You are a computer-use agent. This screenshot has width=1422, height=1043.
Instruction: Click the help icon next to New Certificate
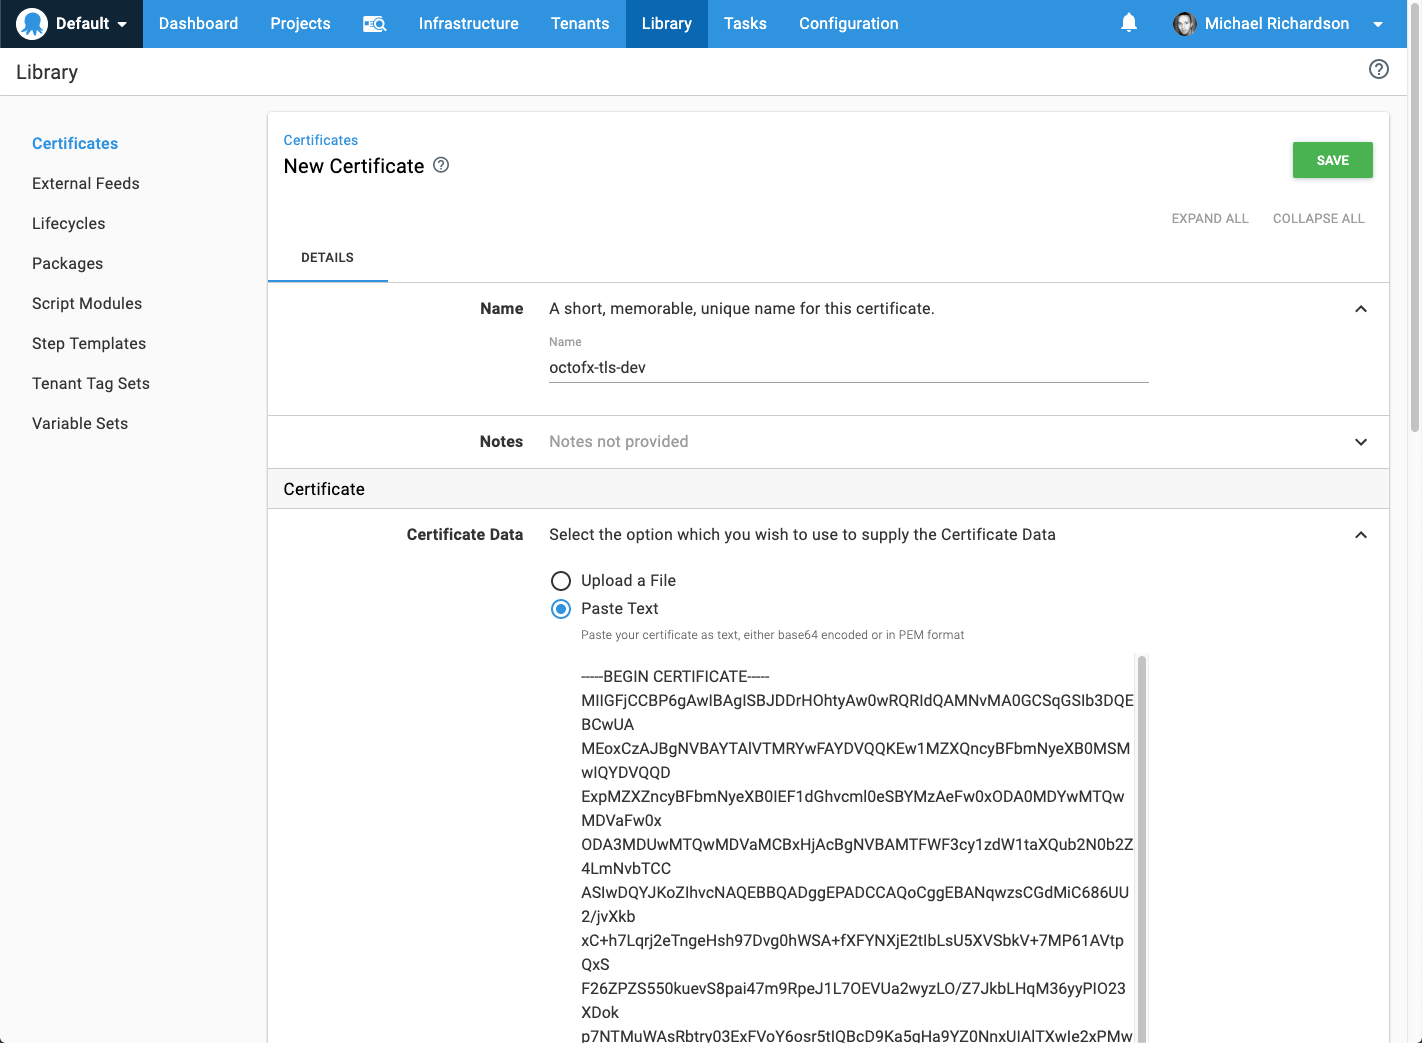pos(441,165)
